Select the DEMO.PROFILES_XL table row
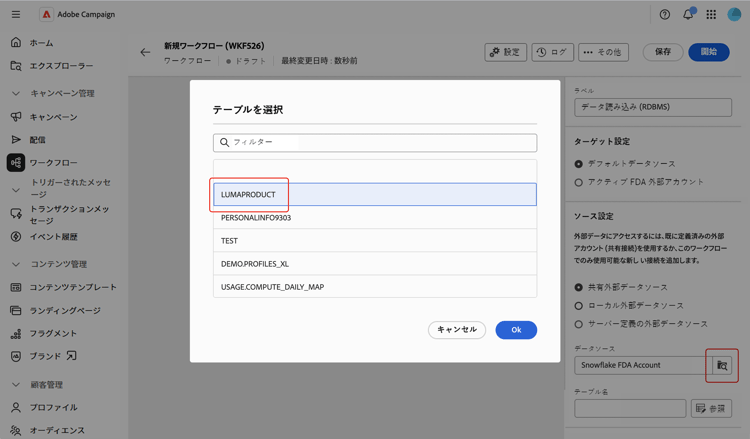 375,263
